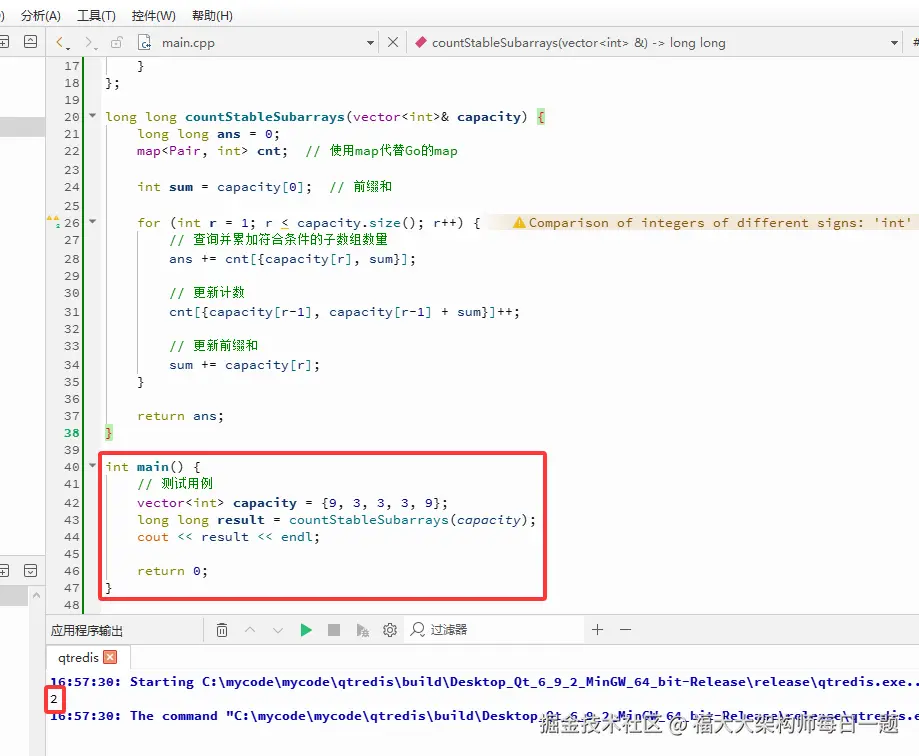The height and width of the screenshot is (756, 919).
Task: Click the output value 2 in the console
Action: [x=53, y=699]
